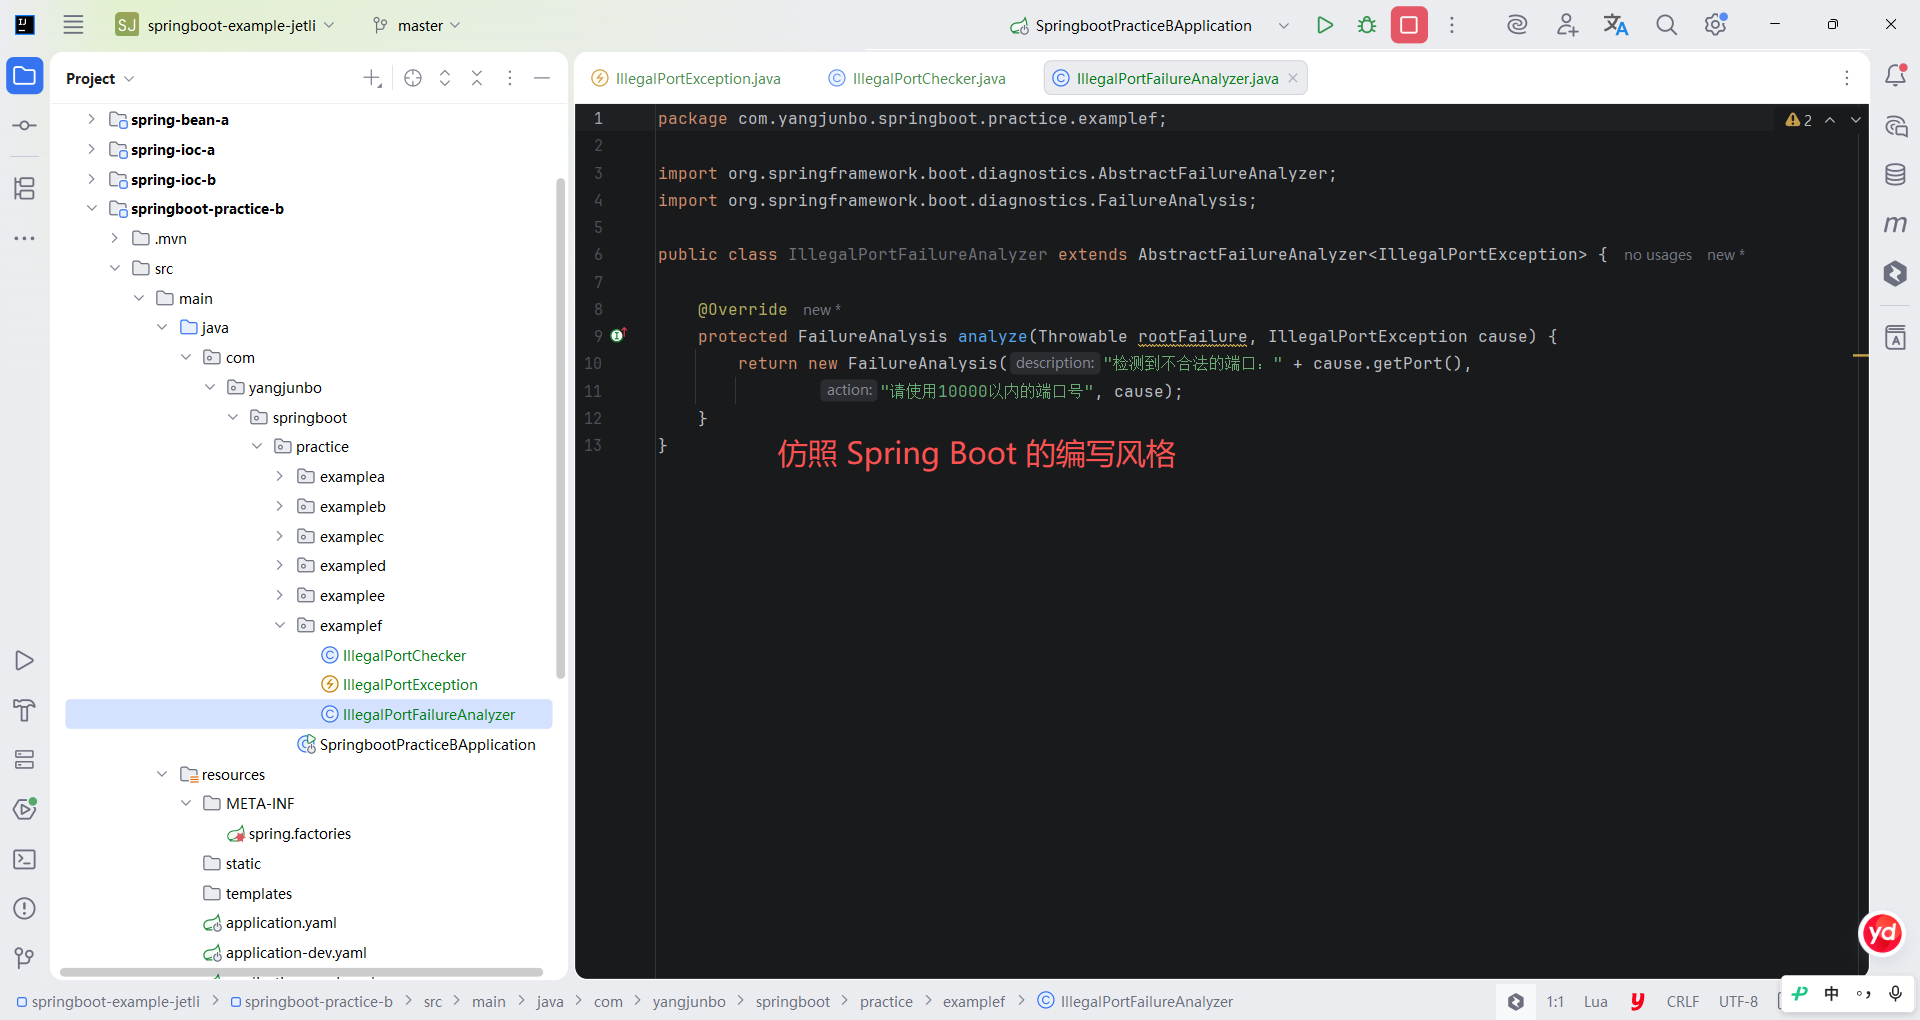Image resolution: width=1920 pixels, height=1020 pixels.
Task: Collapse the examplef package
Action: [x=280, y=625]
